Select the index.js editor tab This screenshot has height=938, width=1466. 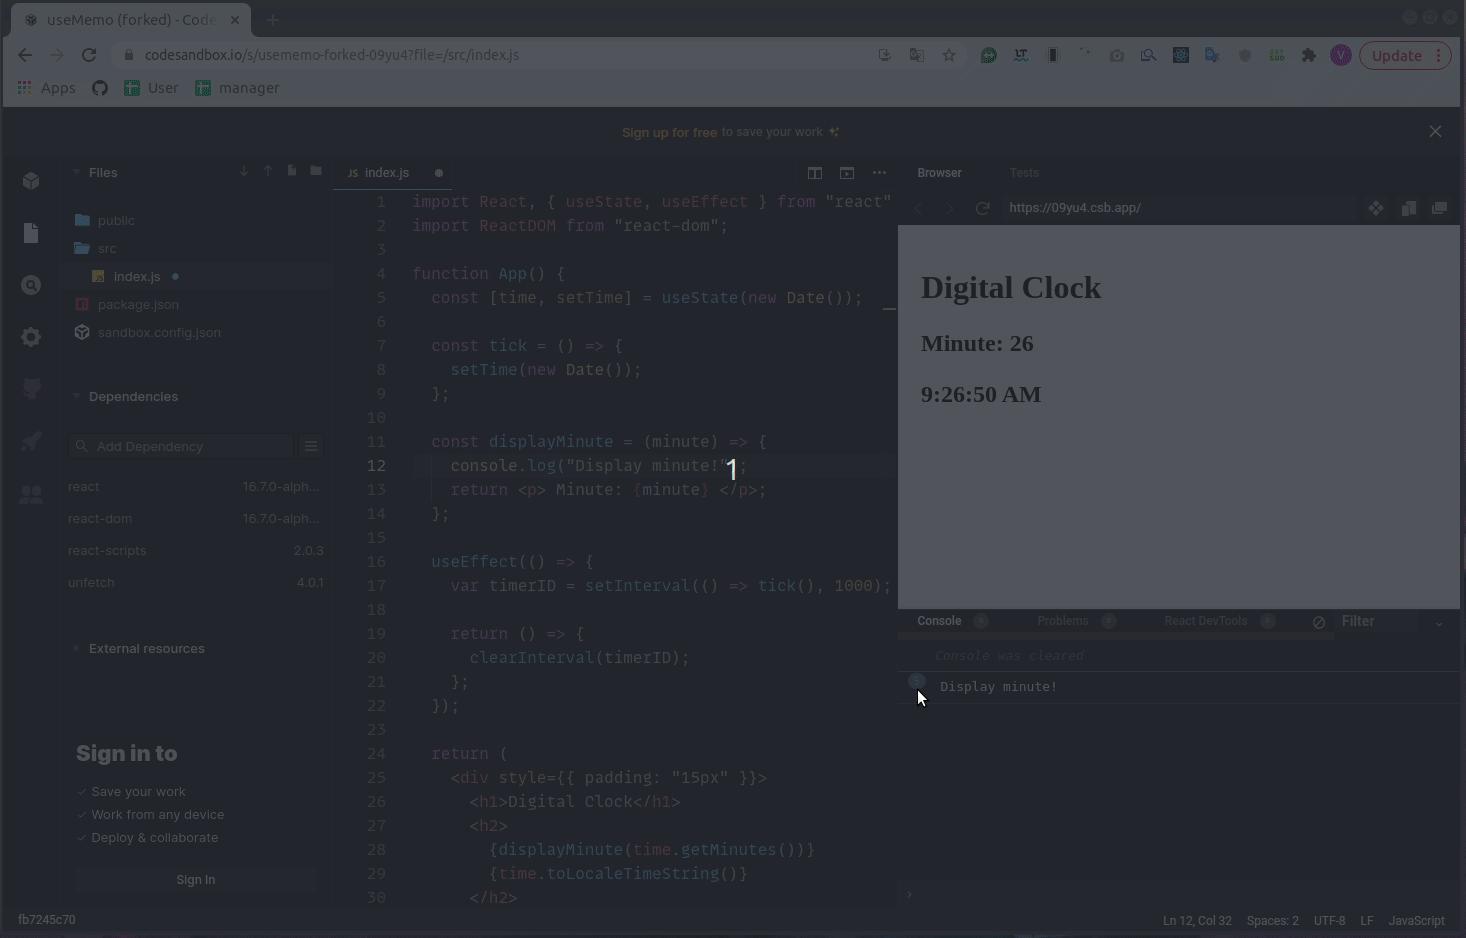click(x=386, y=173)
